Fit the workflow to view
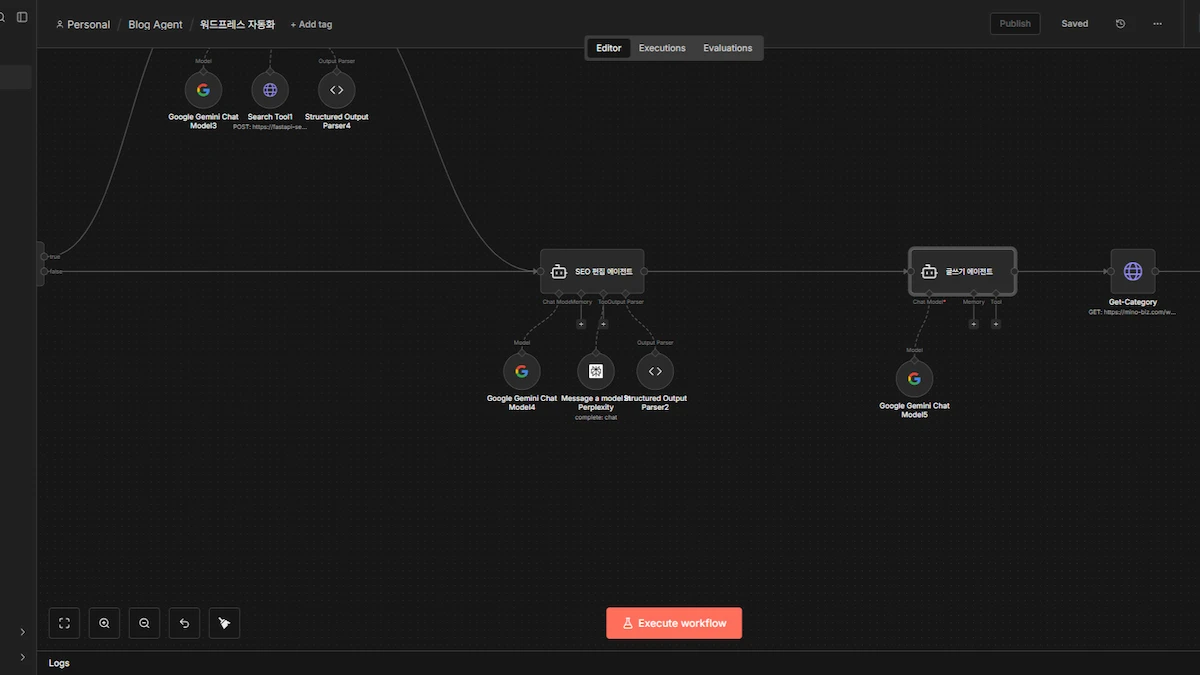 [64, 623]
